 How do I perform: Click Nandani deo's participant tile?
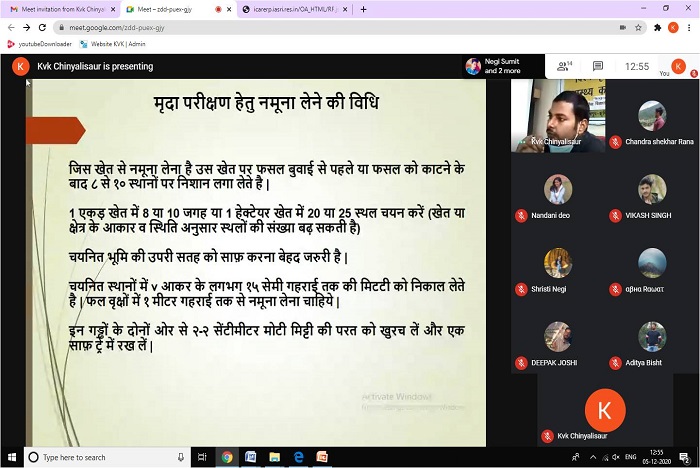[558, 195]
